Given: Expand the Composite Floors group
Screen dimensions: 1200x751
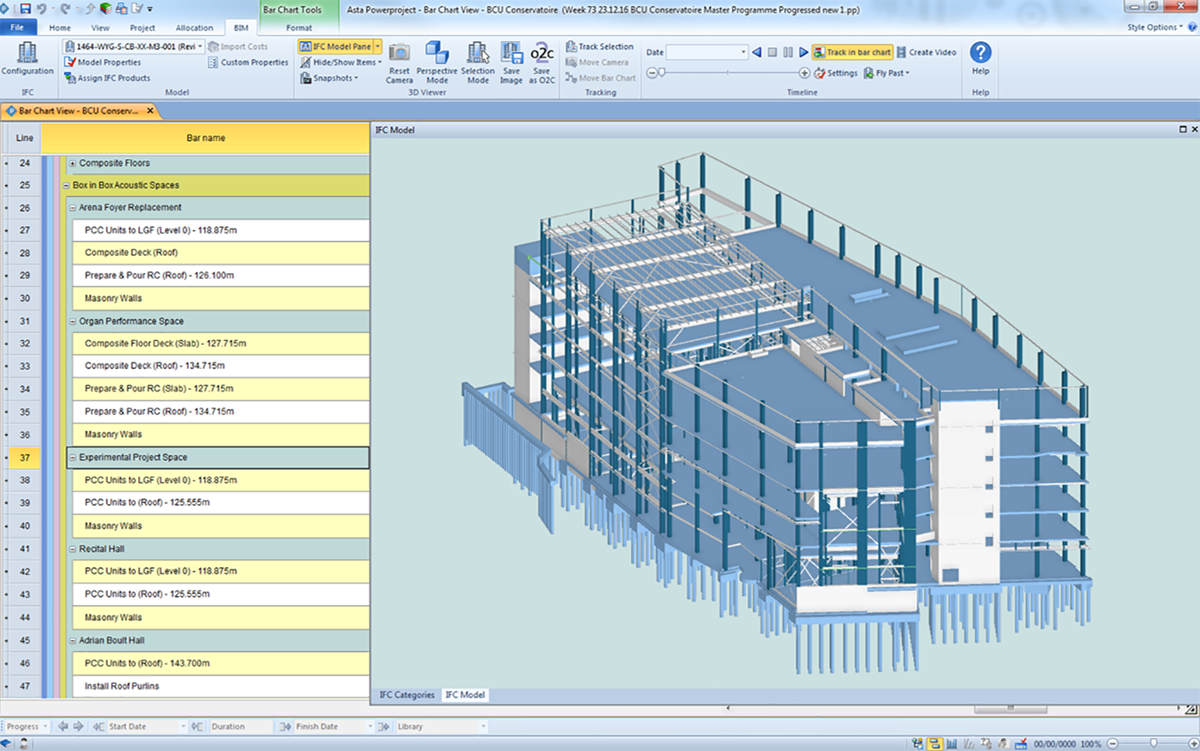Looking at the screenshot, I should [73, 163].
